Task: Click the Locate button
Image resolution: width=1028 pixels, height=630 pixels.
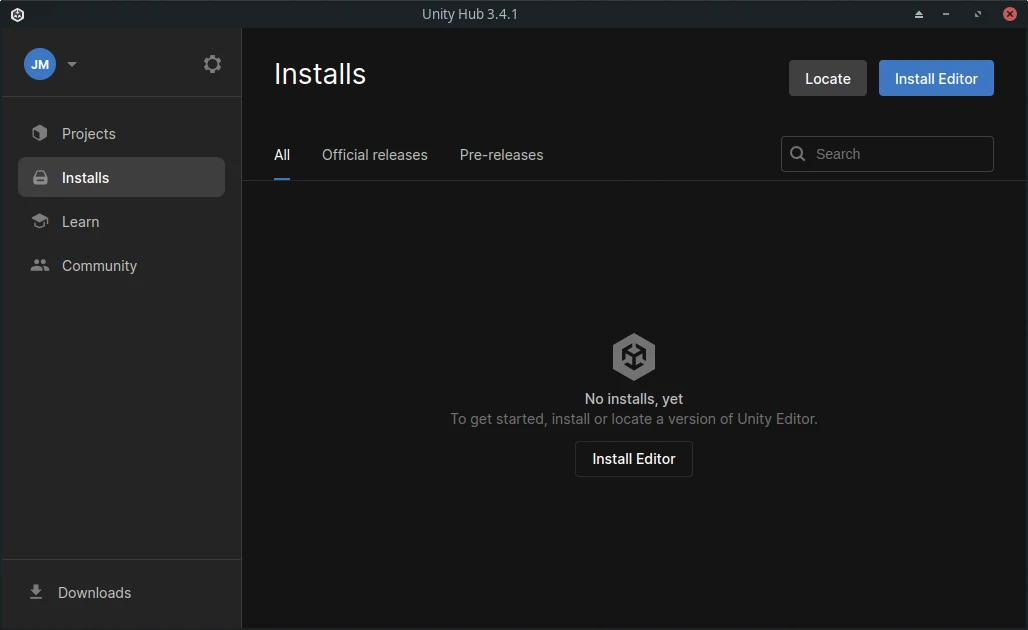Action: click(827, 78)
